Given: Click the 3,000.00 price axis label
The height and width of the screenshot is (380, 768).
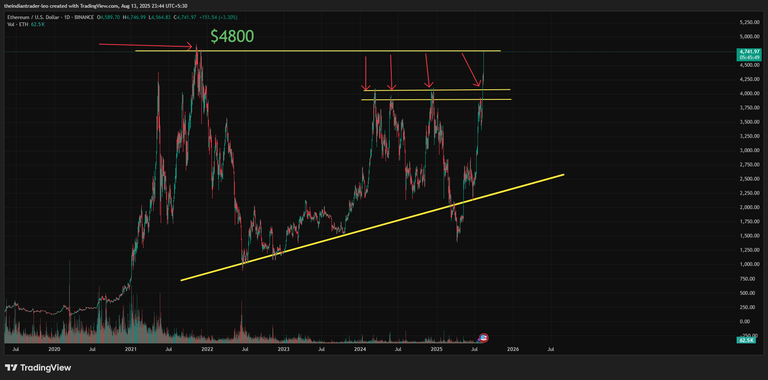Looking at the screenshot, I should click(750, 150).
